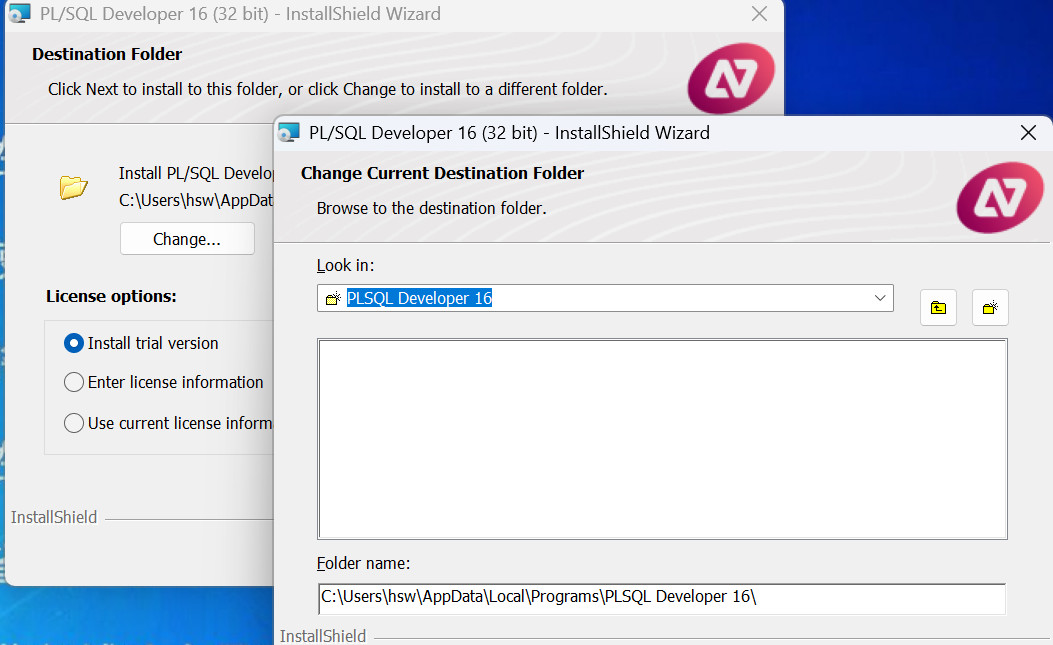
Task: Choose the Enter license information radio button
Action: 74,382
